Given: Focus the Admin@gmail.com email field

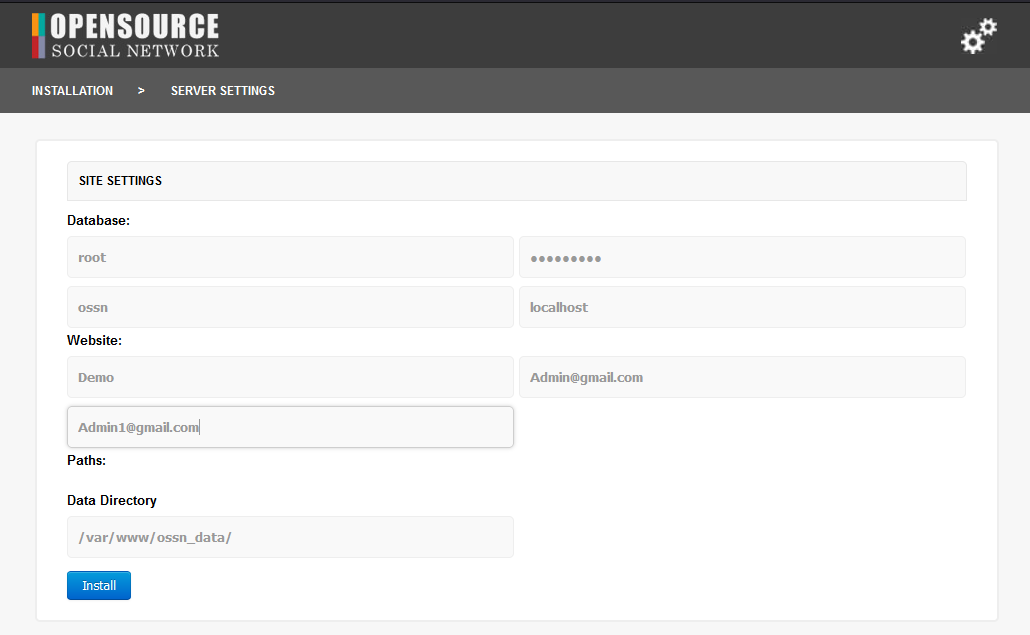Looking at the screenshot, I should pos(742,377).
